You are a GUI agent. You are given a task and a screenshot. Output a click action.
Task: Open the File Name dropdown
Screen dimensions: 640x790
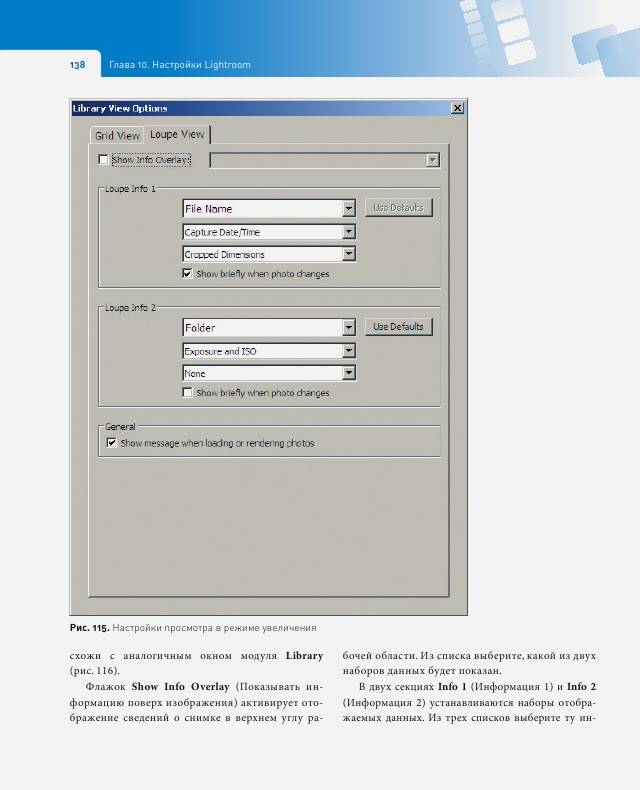click(x=349, y=209)
